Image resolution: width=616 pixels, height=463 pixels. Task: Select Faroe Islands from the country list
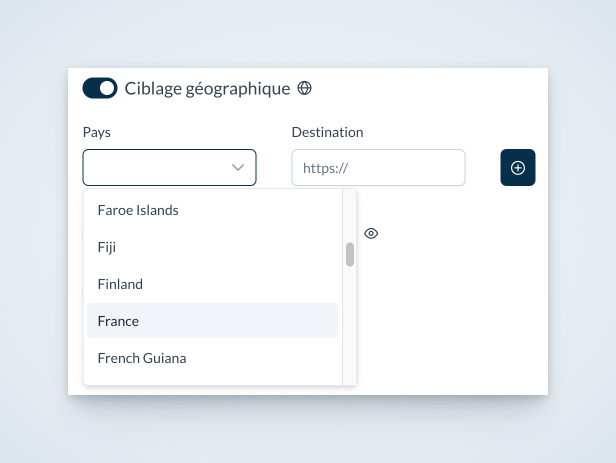click(x=213, y=210)
